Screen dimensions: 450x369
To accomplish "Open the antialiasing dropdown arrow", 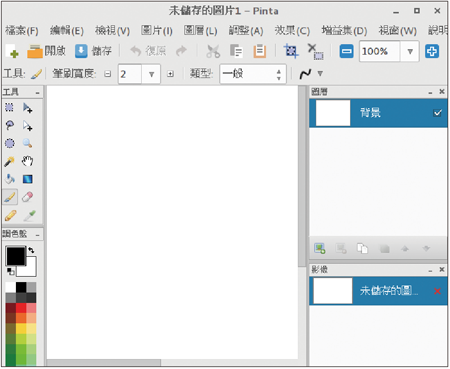I will (x=320, y=73).
